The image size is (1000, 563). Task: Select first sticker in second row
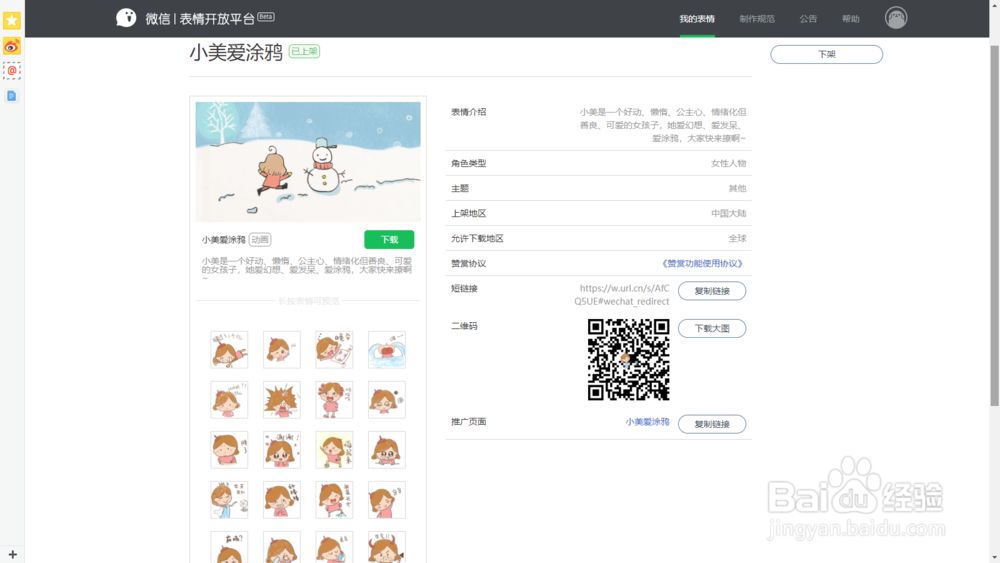point(229,400)
